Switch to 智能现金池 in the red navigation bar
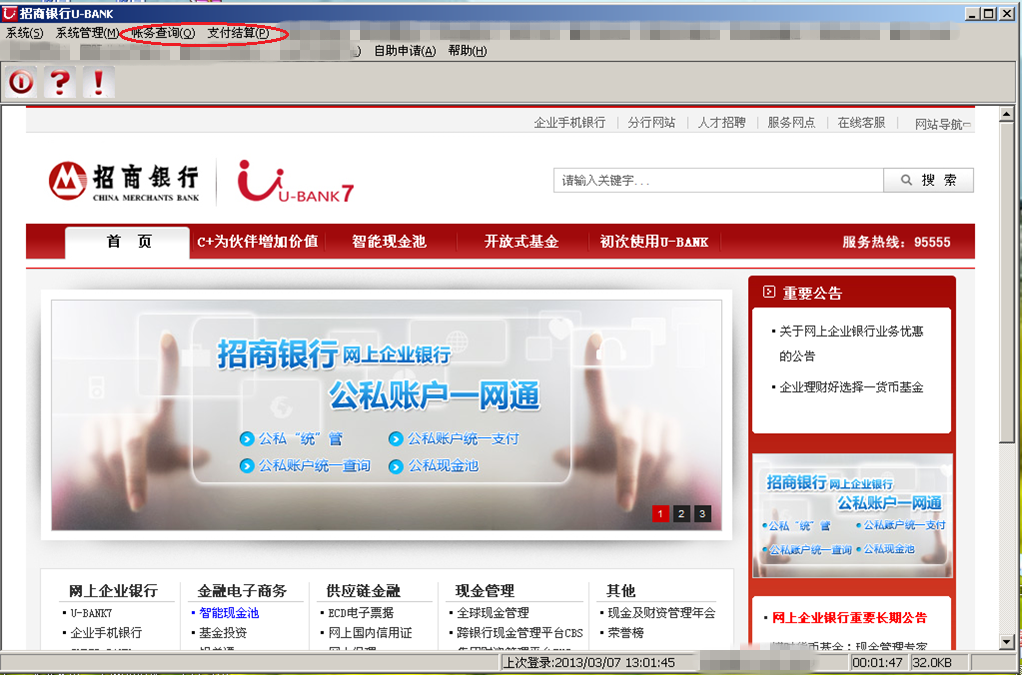The image size is (1022, 675). coord(389,242)
